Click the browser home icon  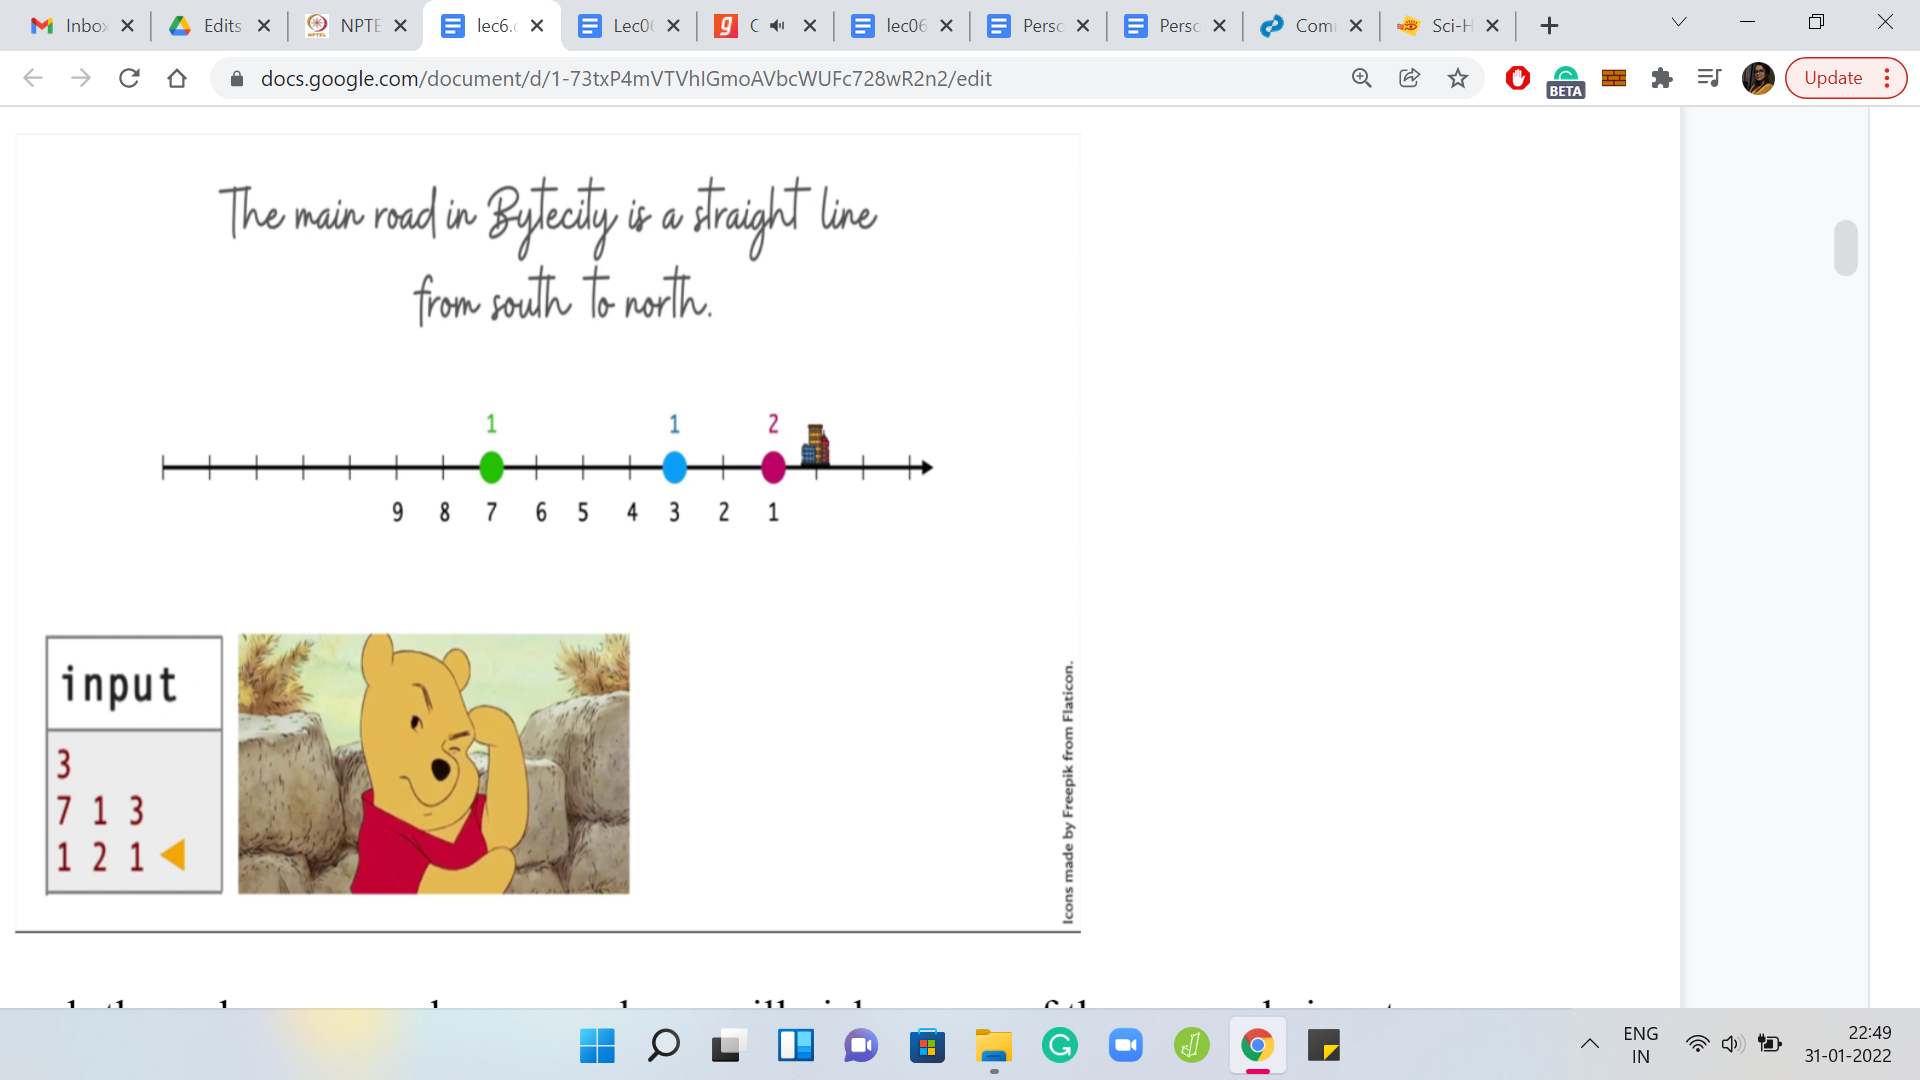point(177,78)
